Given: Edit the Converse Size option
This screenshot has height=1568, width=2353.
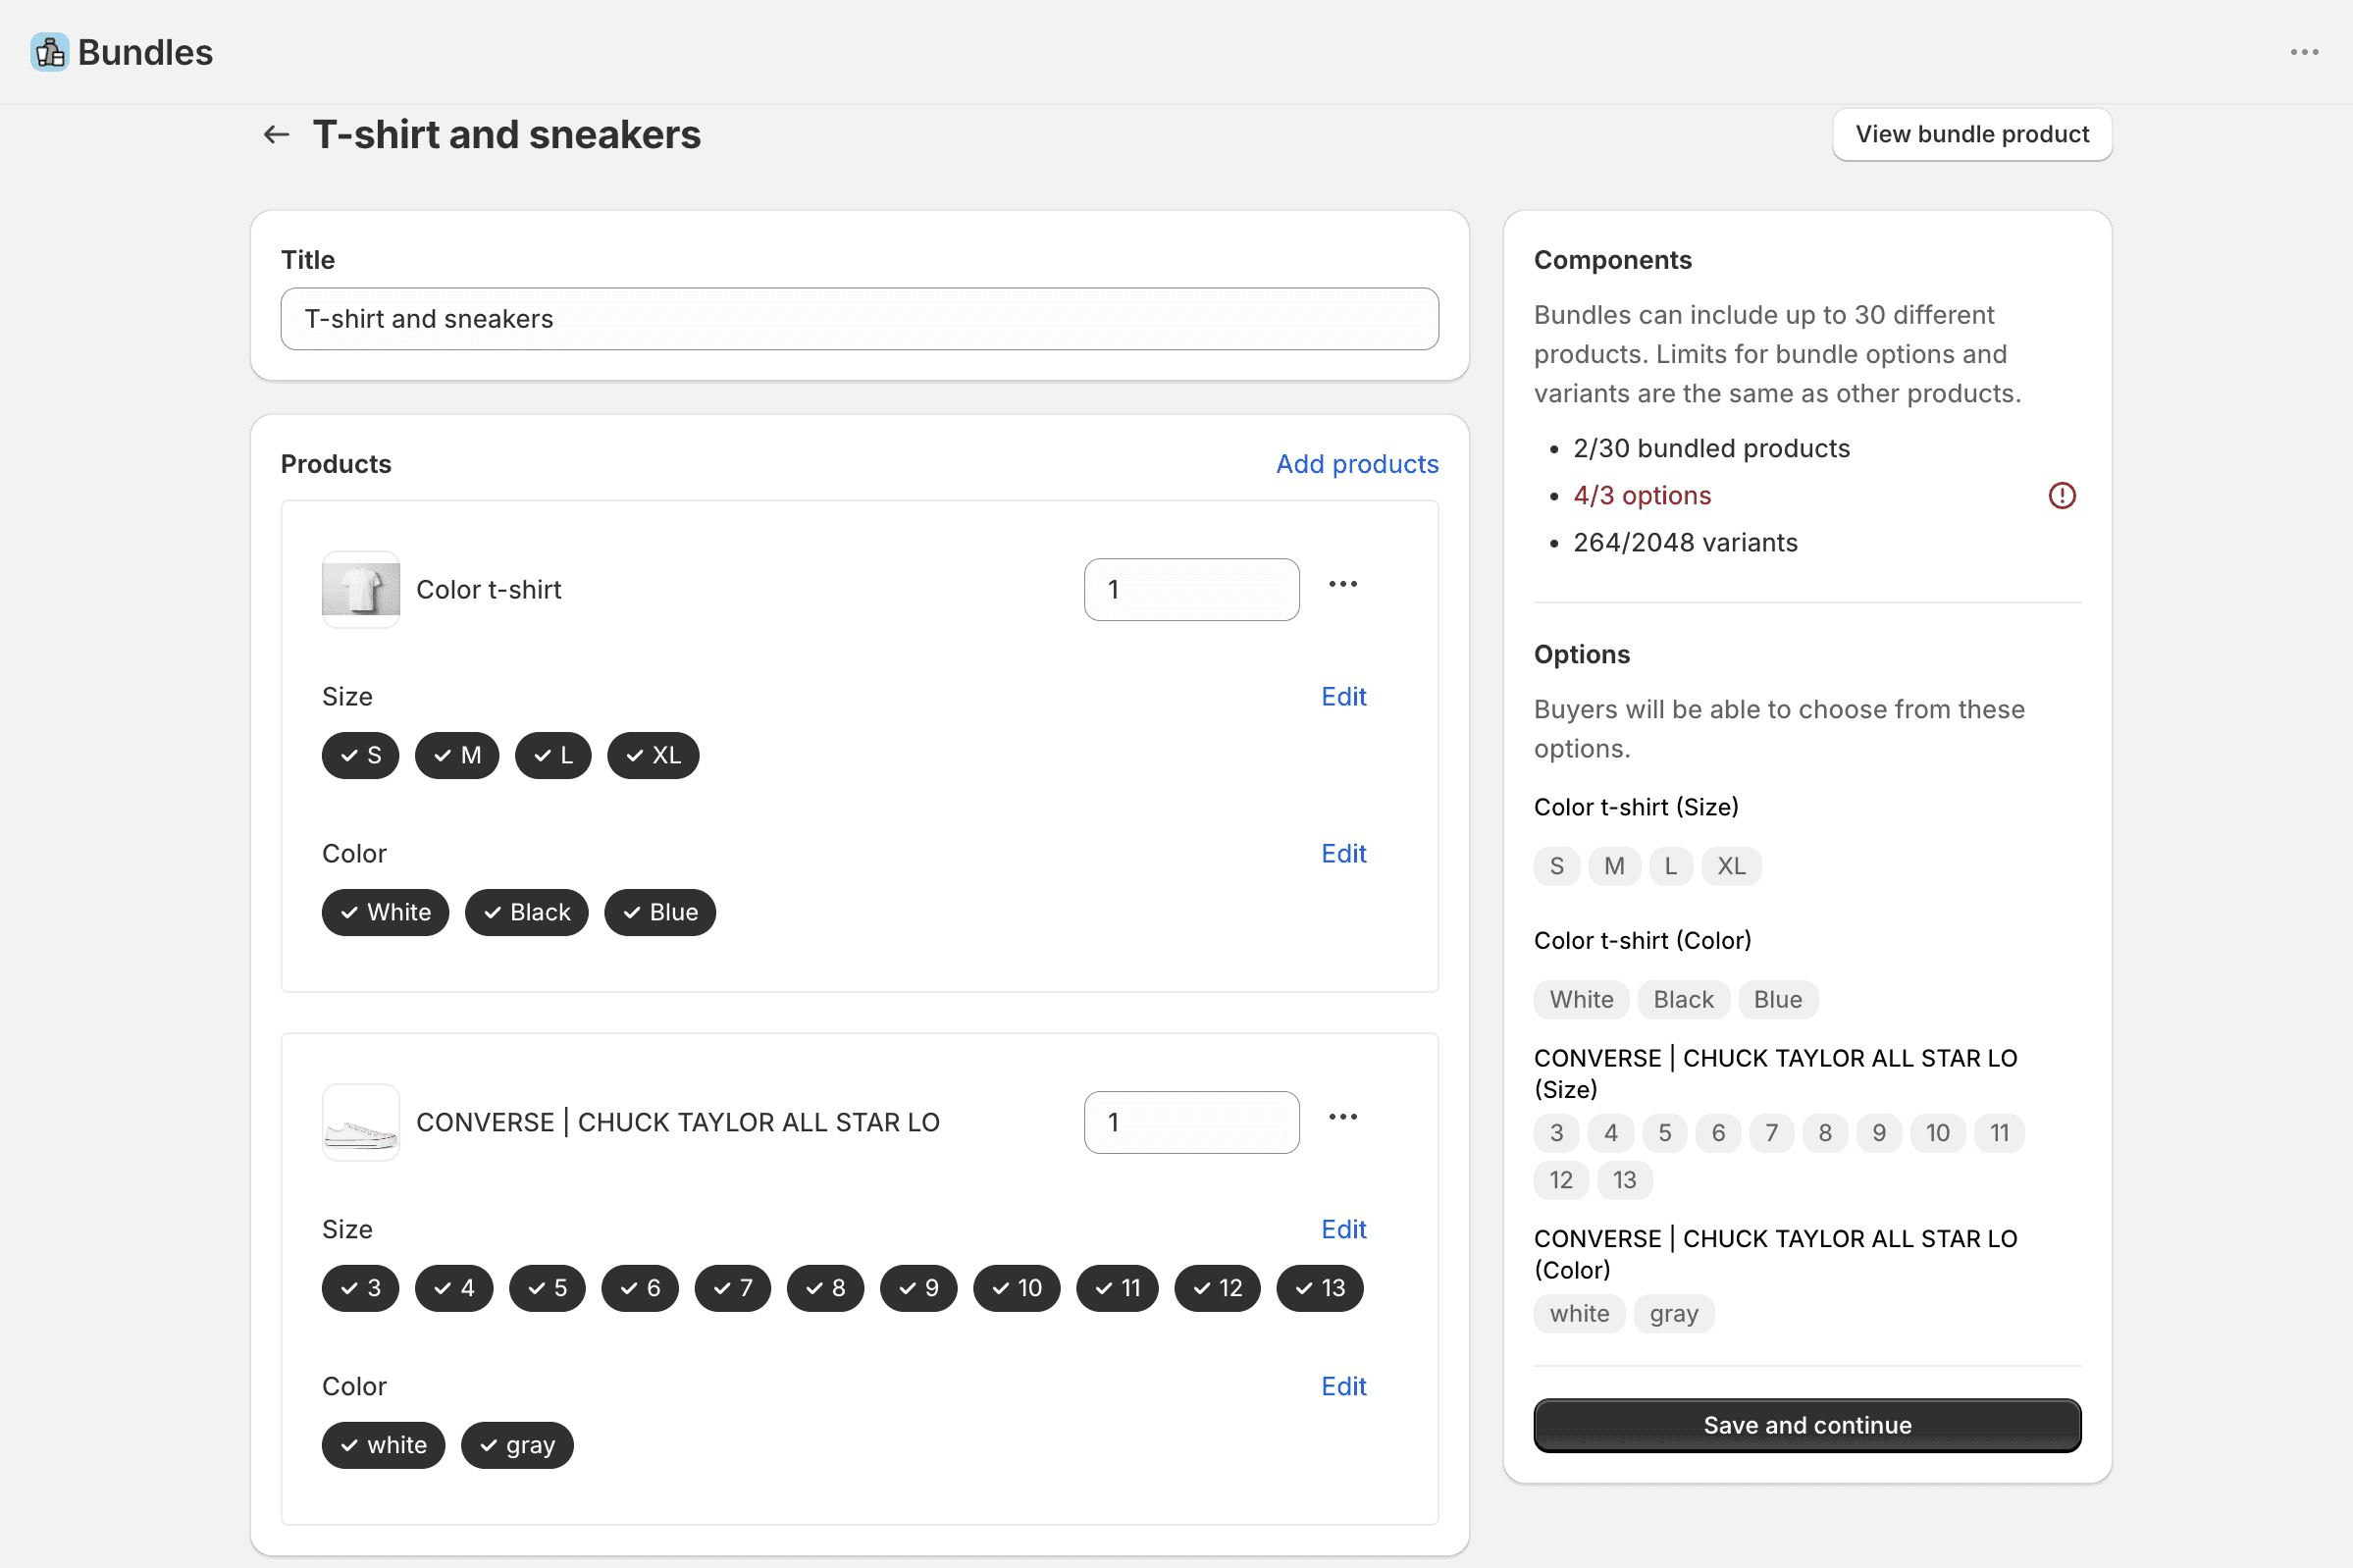Looking at the screenshot, I should [1343, 1229].
